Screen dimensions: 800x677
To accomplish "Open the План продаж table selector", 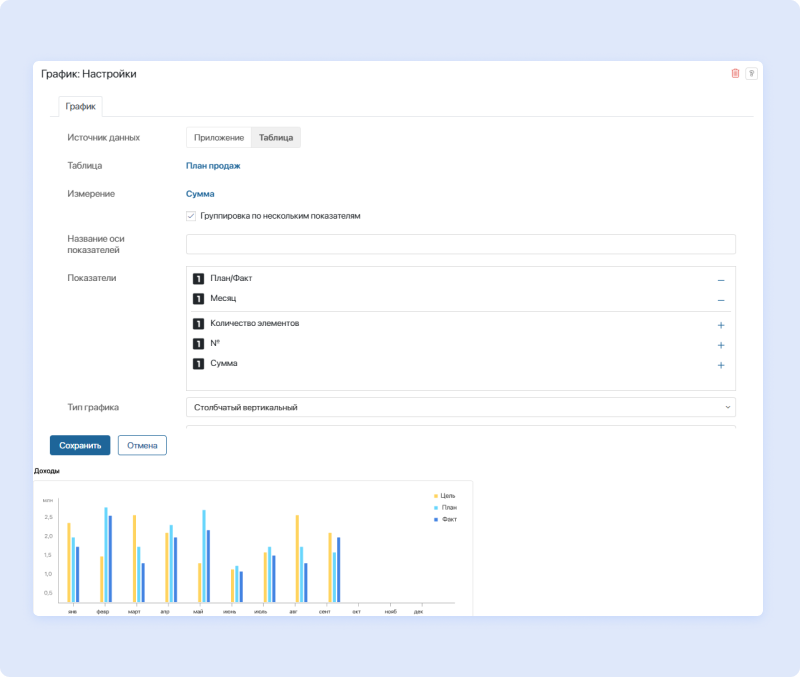I will pyautogui.click(x=213, y=166).
